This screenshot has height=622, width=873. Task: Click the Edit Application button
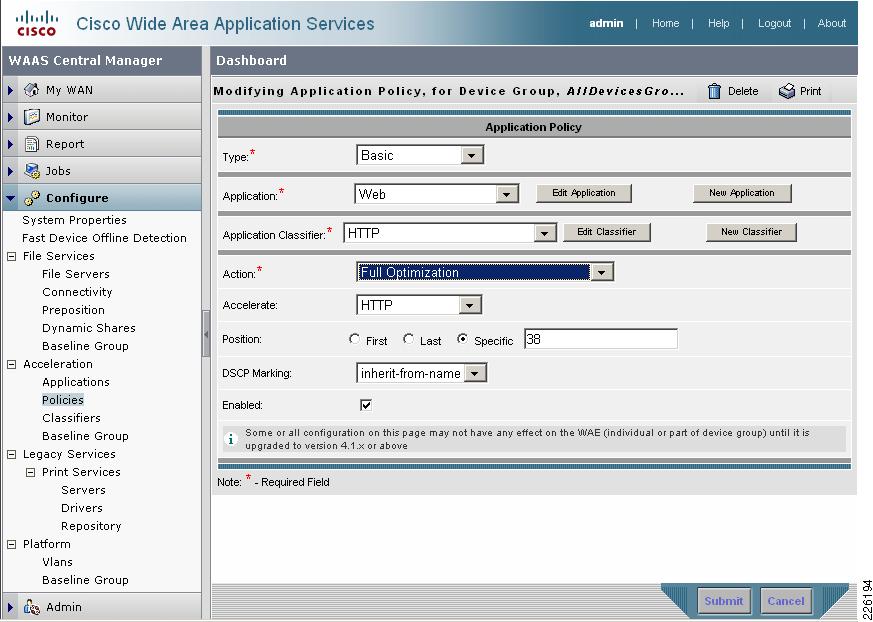(583, 193)
